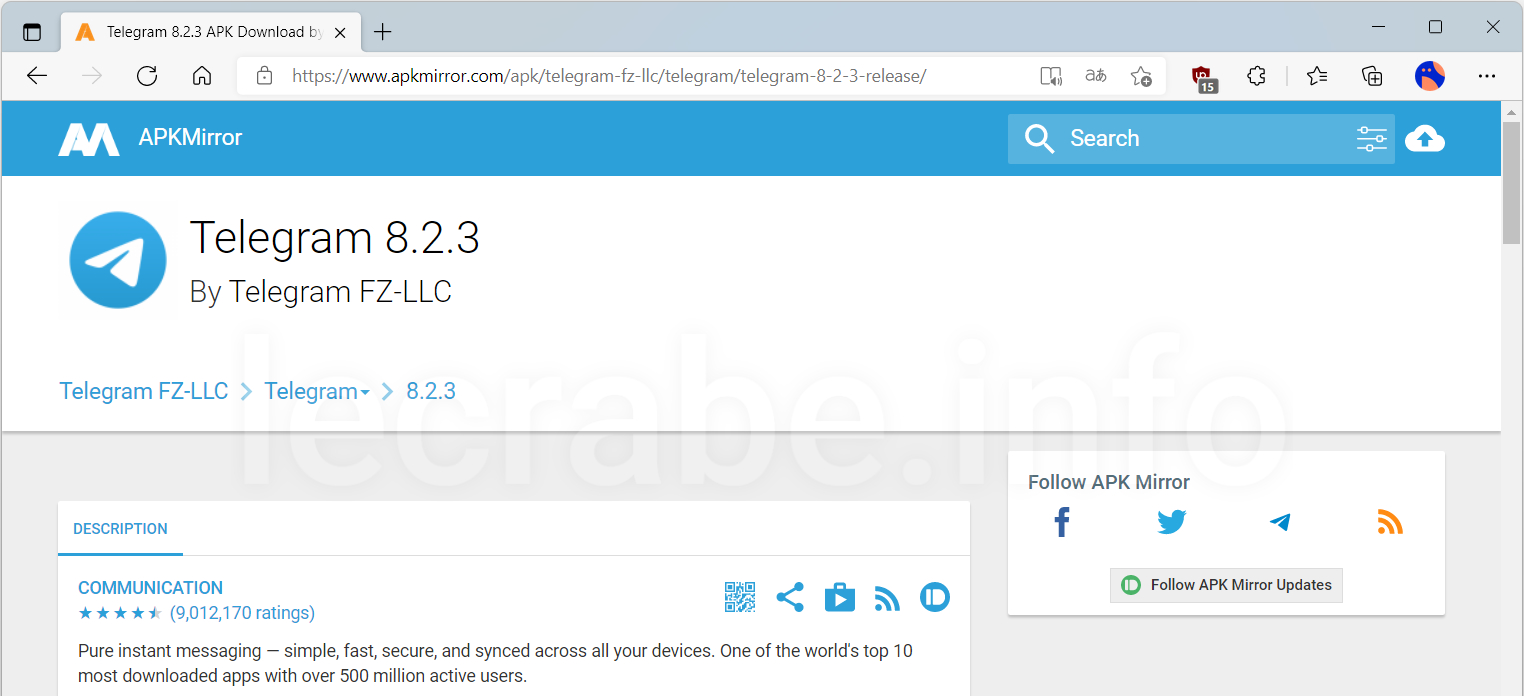This screenshot has width=1524, height=696.
Task: Open advanced search filter sliders icon
Action: point(1372,139)
